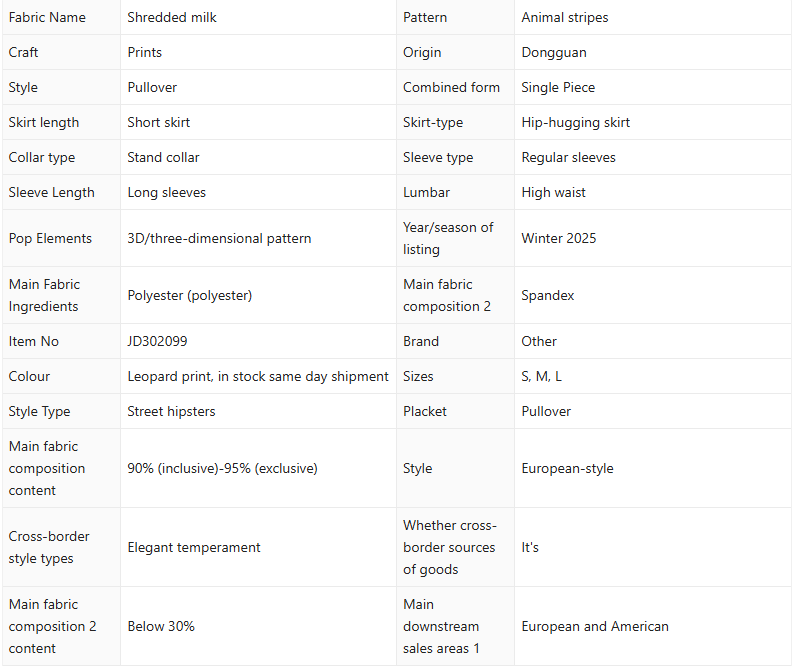The height and width of the screenshot is (666, 792).
Task: Click the "Street hipsters" style type cell
Action: (x=171, y=411)
